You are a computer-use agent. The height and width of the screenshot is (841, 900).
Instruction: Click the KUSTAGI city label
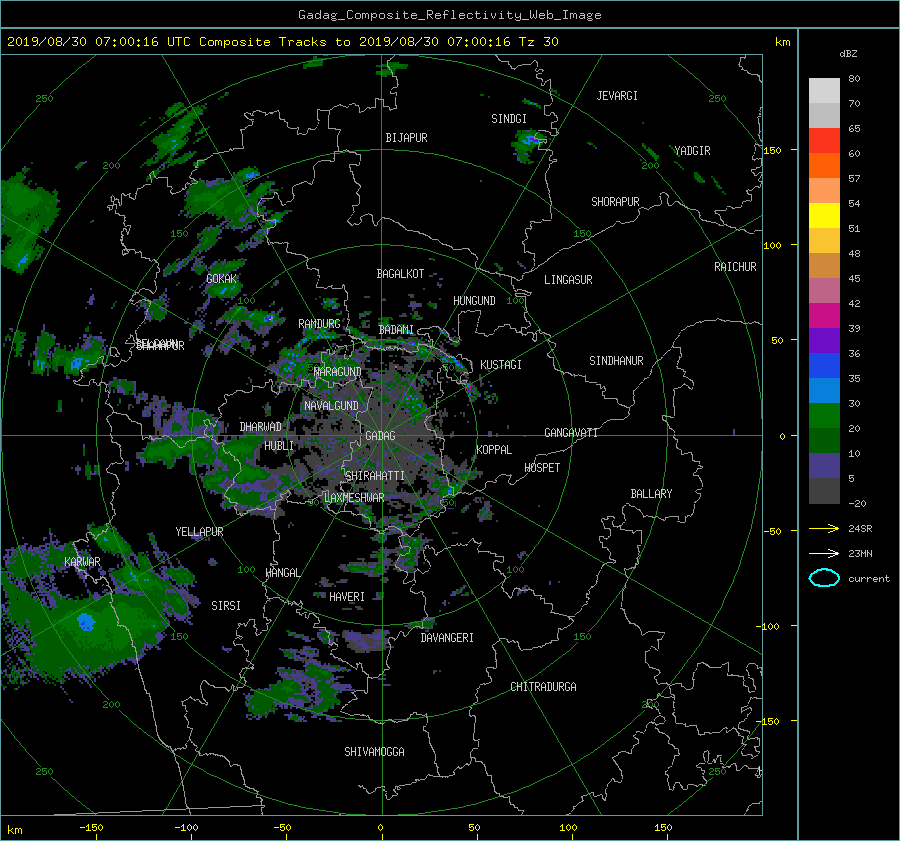[501, 365]
